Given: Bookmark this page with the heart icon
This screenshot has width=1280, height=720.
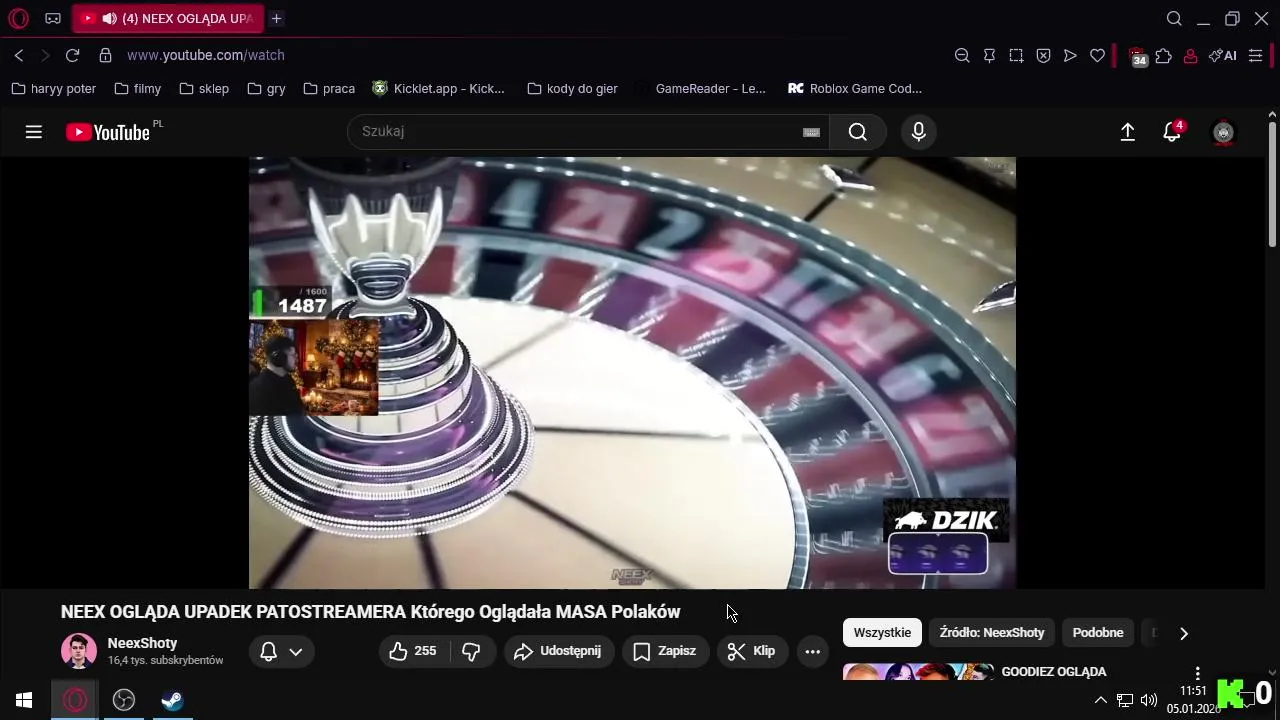Looking at the screenshot, I should click(x=1097, y=55).
